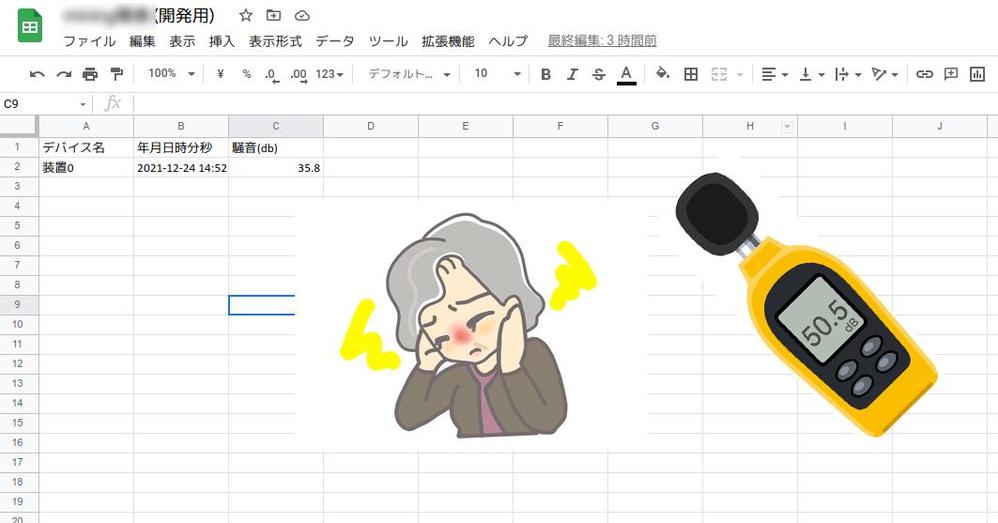
Task: Insert a chart
Action: [x=977, y=74]
